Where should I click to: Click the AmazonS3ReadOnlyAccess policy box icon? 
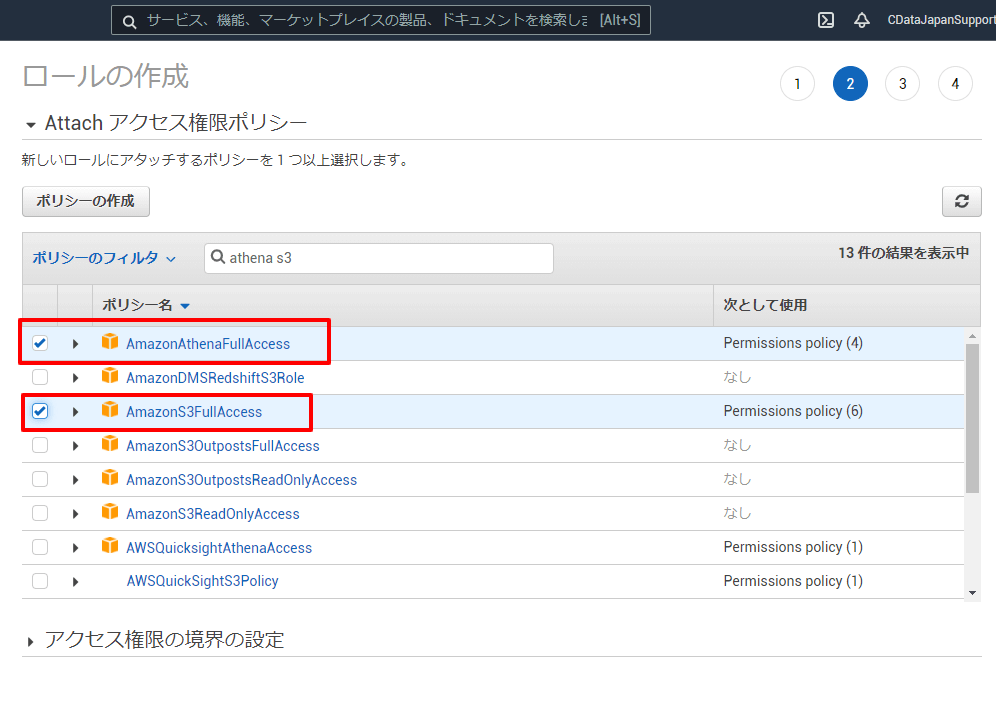[110, 512]
